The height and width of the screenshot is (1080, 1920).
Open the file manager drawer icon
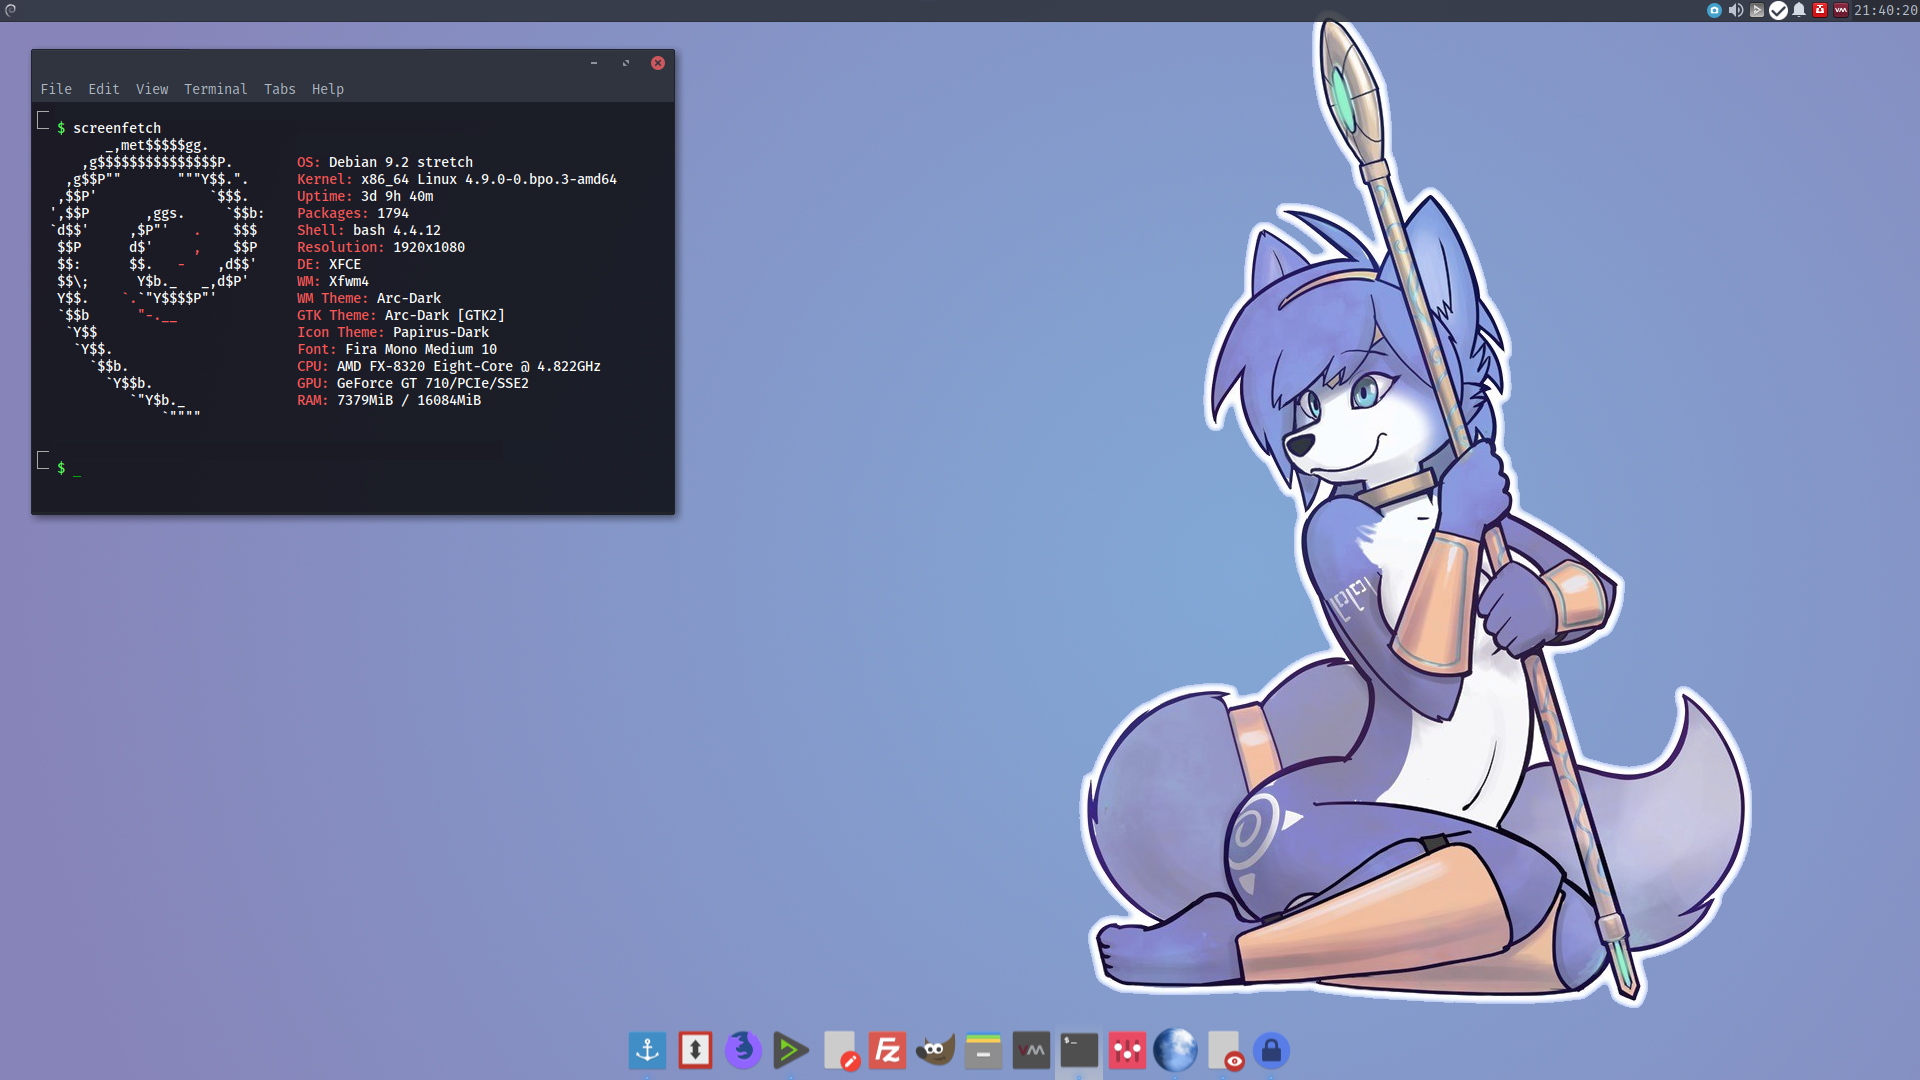983,1050
